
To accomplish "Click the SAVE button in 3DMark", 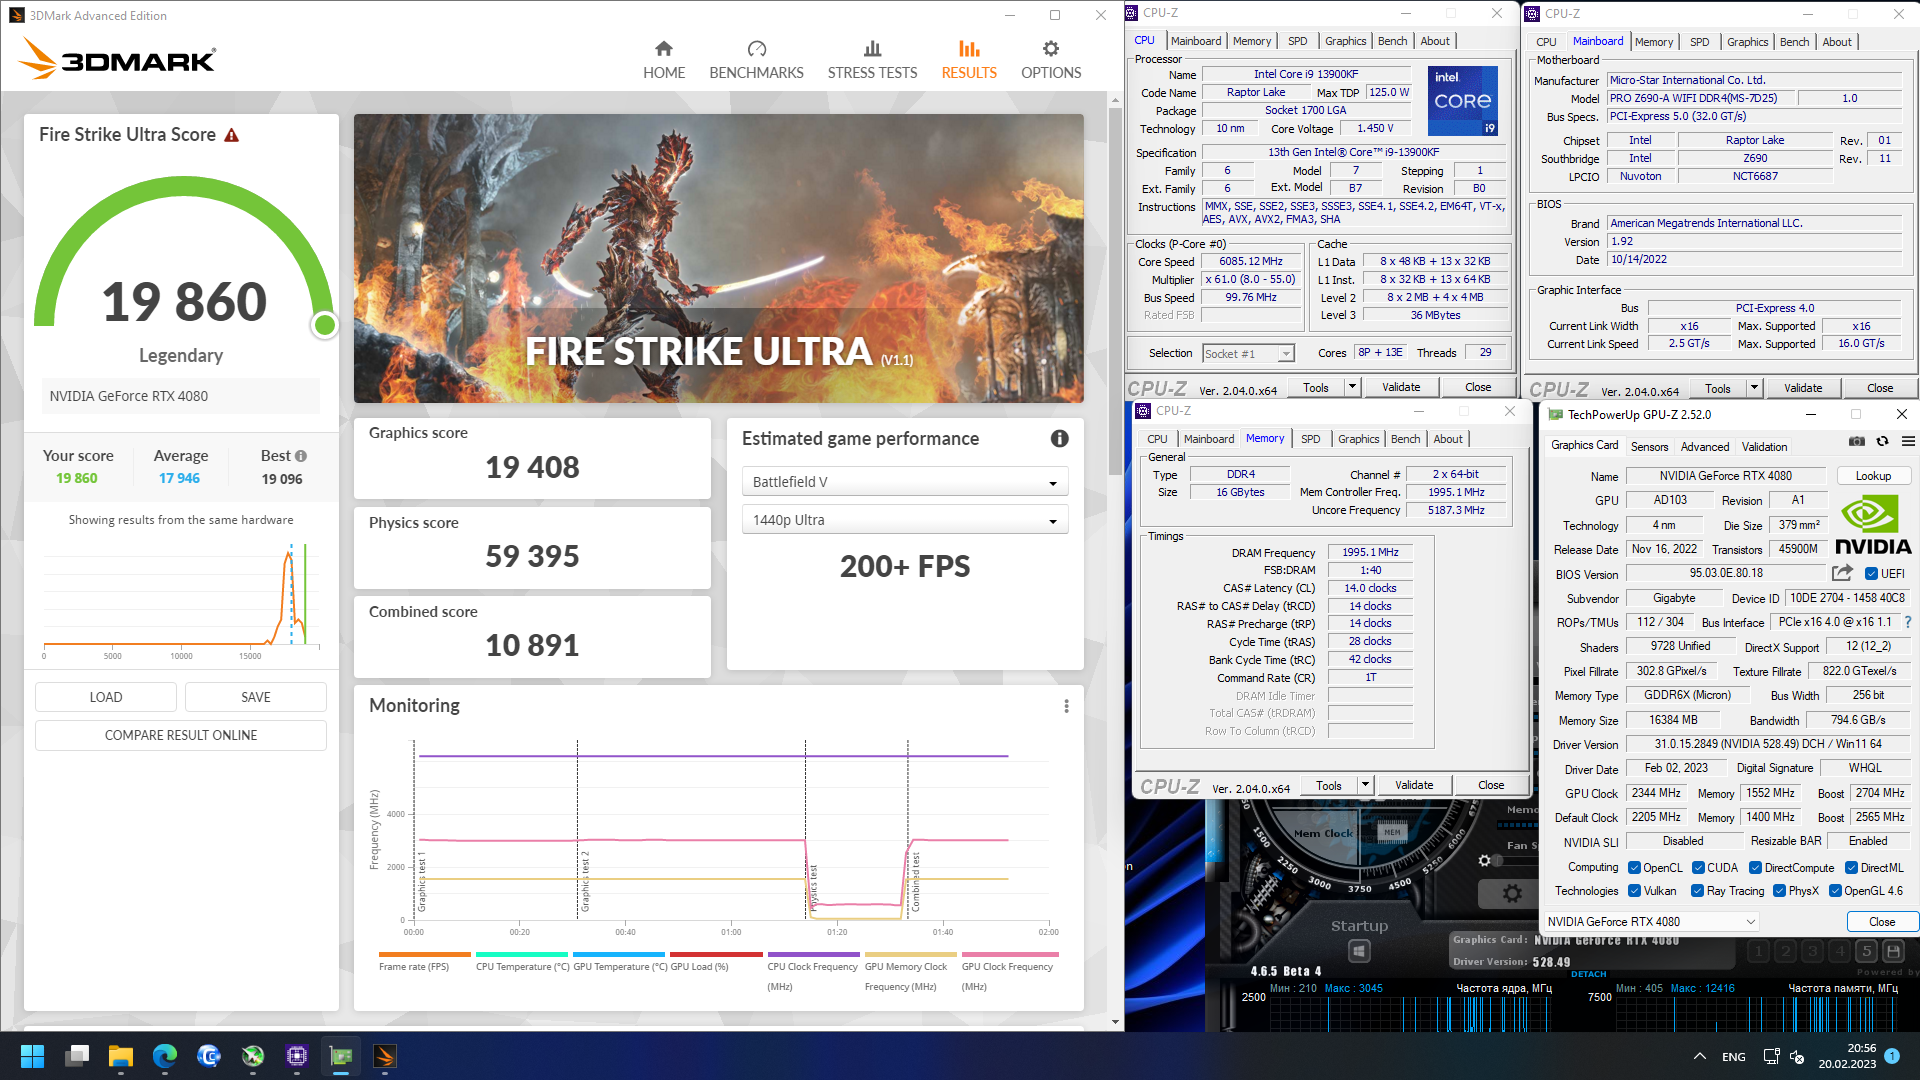I will [x=256, y=697].
